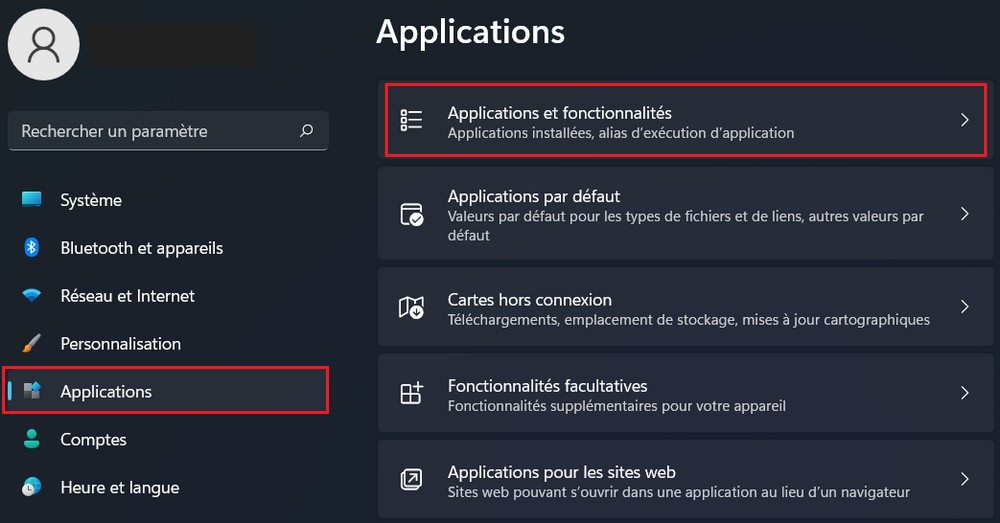Focus the Rechercher un paramètre field

coord(150,131)
